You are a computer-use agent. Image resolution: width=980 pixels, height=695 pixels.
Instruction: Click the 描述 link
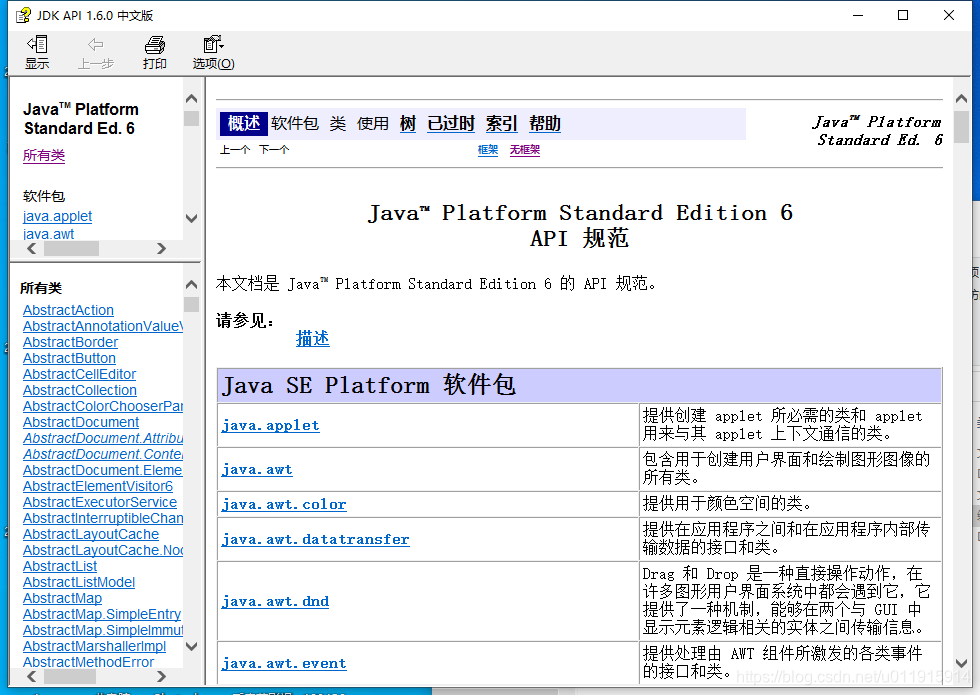tap(313, 338)
